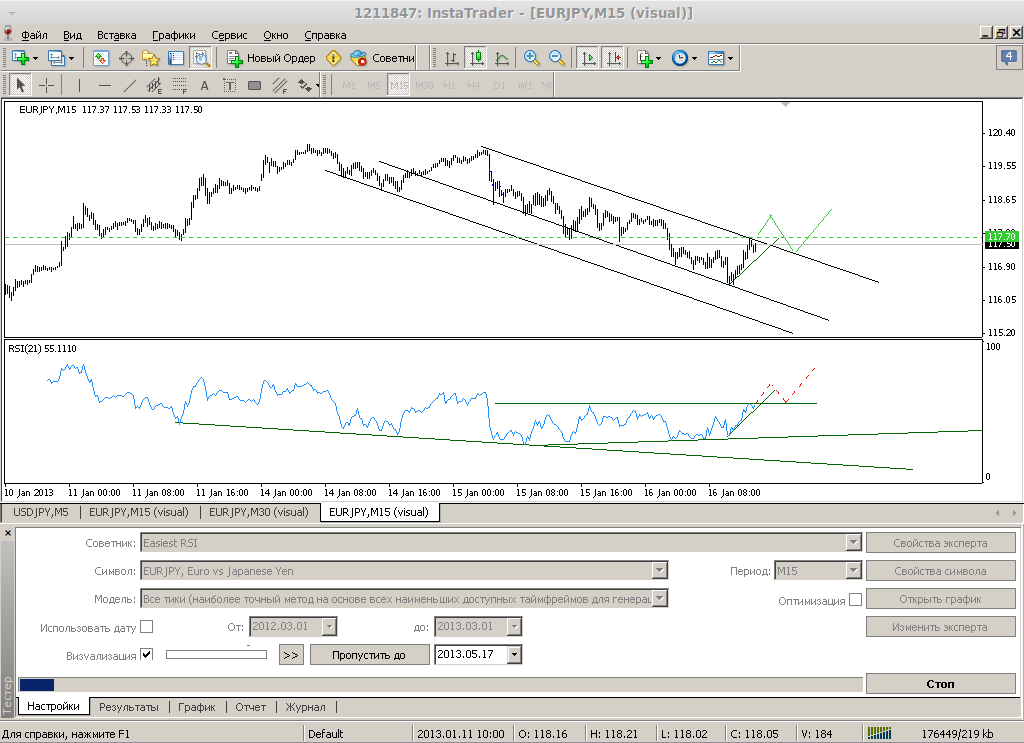The image size is (1024, 743).
Task: Enable the Использовать дату checkbox
Action: pos(147,627)
